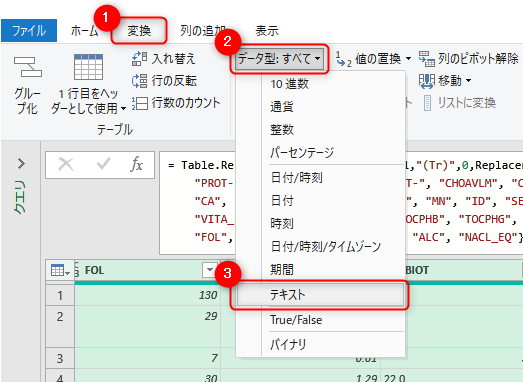Screen dimensions: 523x382
Task: Choose 日付/時刻 data type
Action: pyautogui.click(x=320, y=177)
